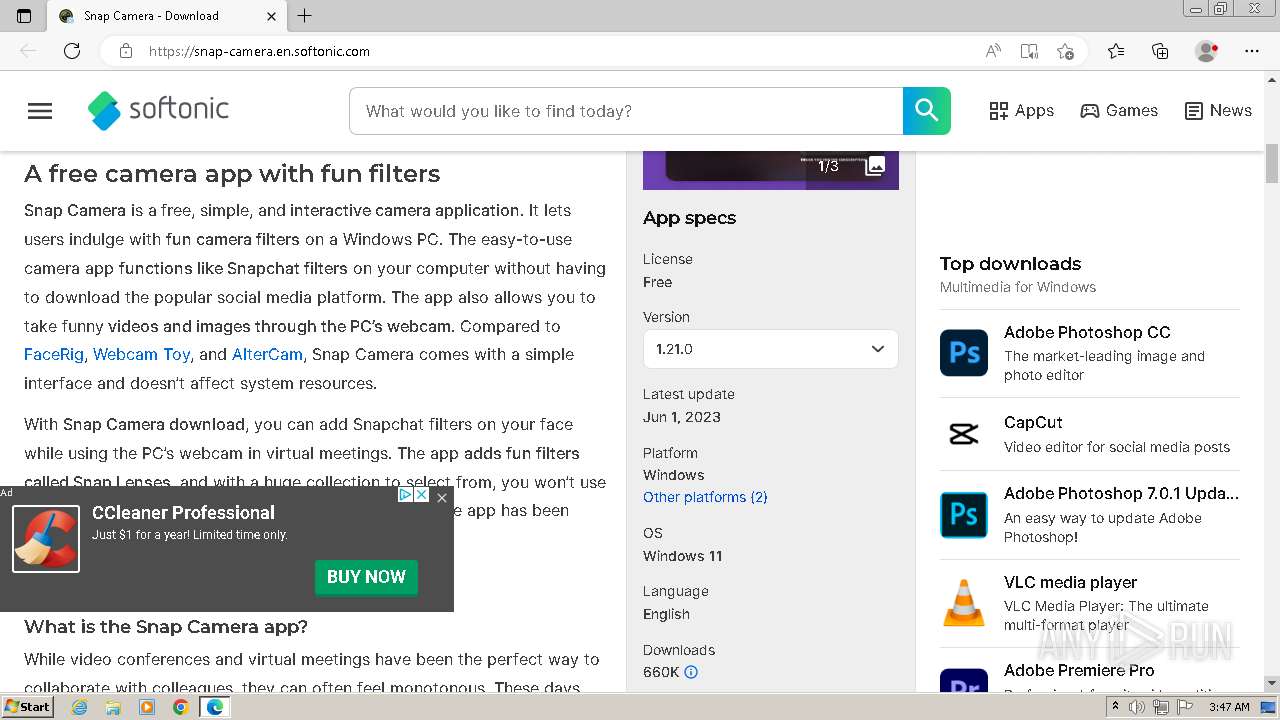The image size is (1280, 720).
Task: Click Adobe Photoshop 7.0.1 Update icon
Action: [964, 515]
